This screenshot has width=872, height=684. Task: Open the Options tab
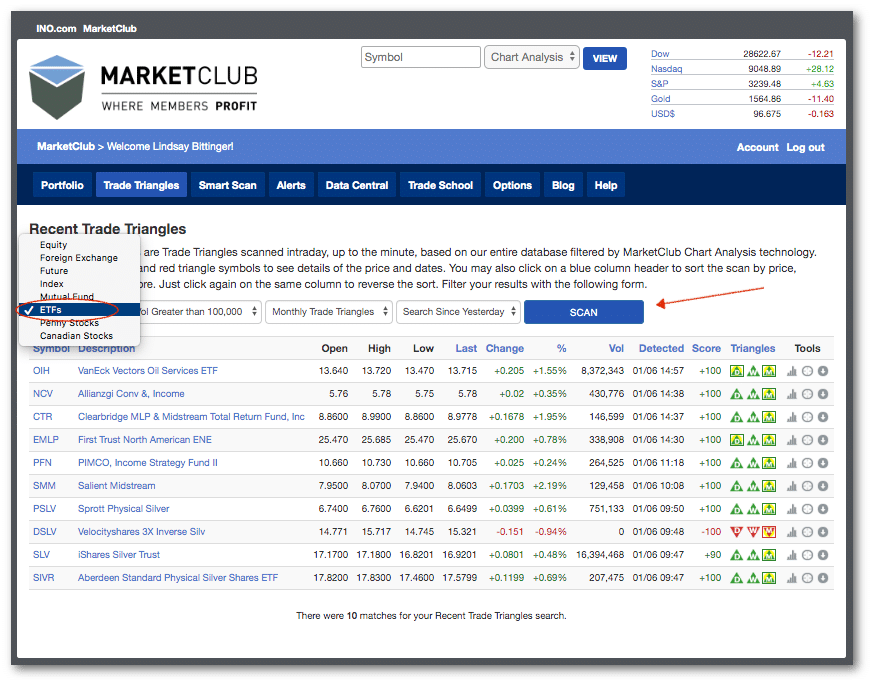pyautogui.click(x=512, y=185)
